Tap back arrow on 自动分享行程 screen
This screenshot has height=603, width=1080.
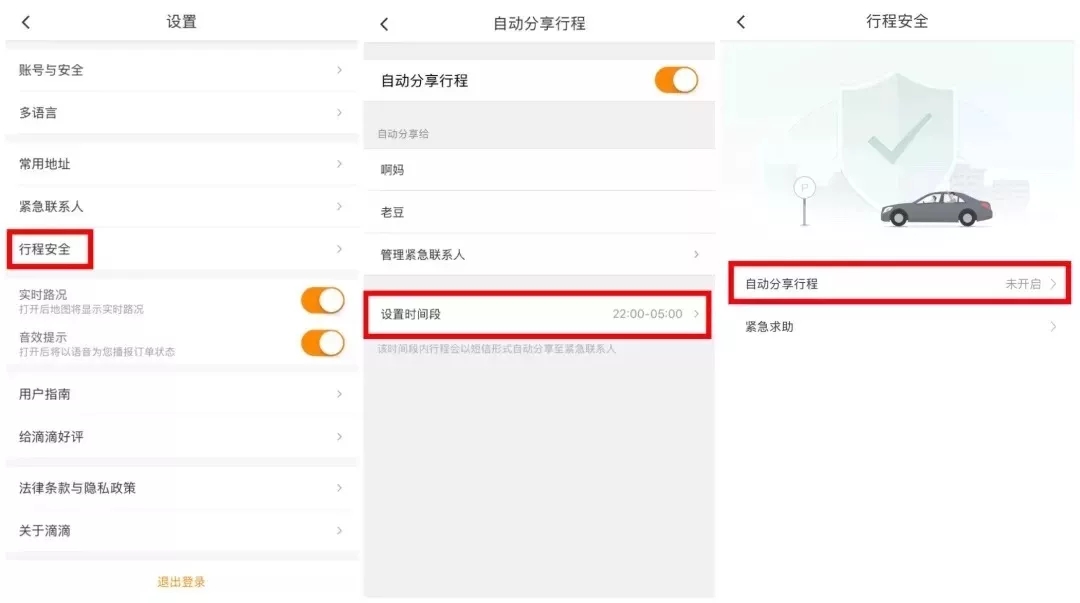384,24
